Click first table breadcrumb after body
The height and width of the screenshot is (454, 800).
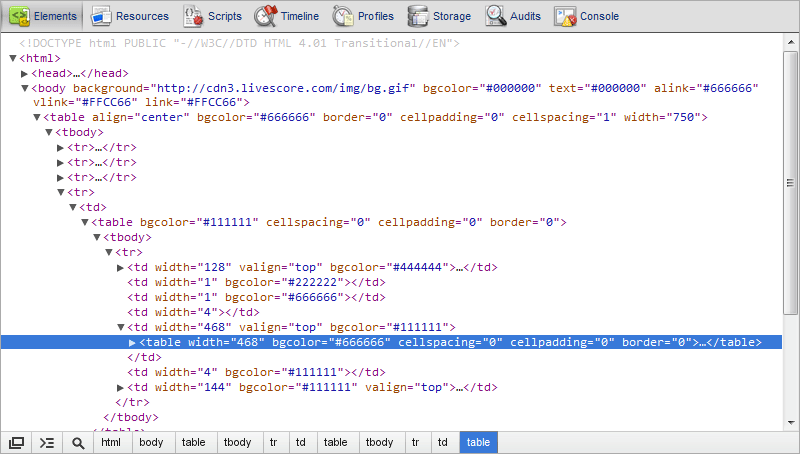pyautogui.click(x=193, y=442)
